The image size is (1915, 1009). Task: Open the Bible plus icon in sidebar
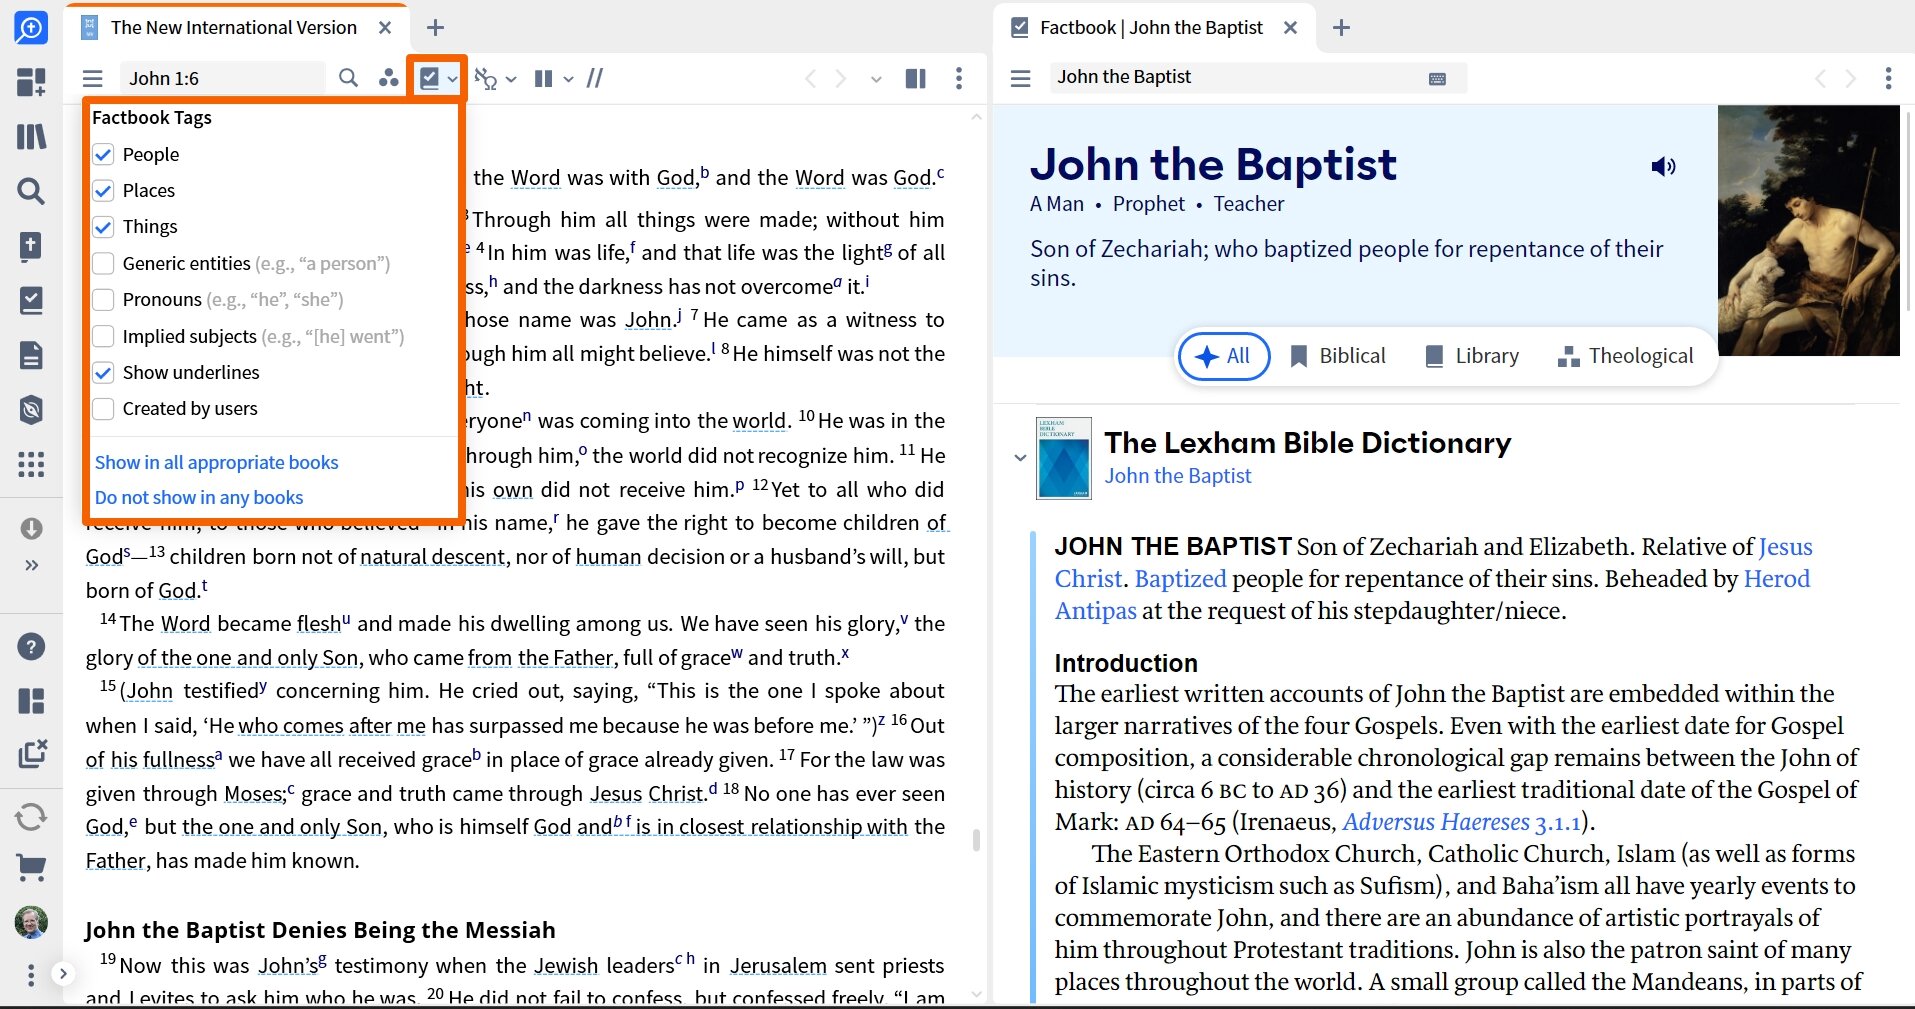pyautogui.click(x=31, y=246)
